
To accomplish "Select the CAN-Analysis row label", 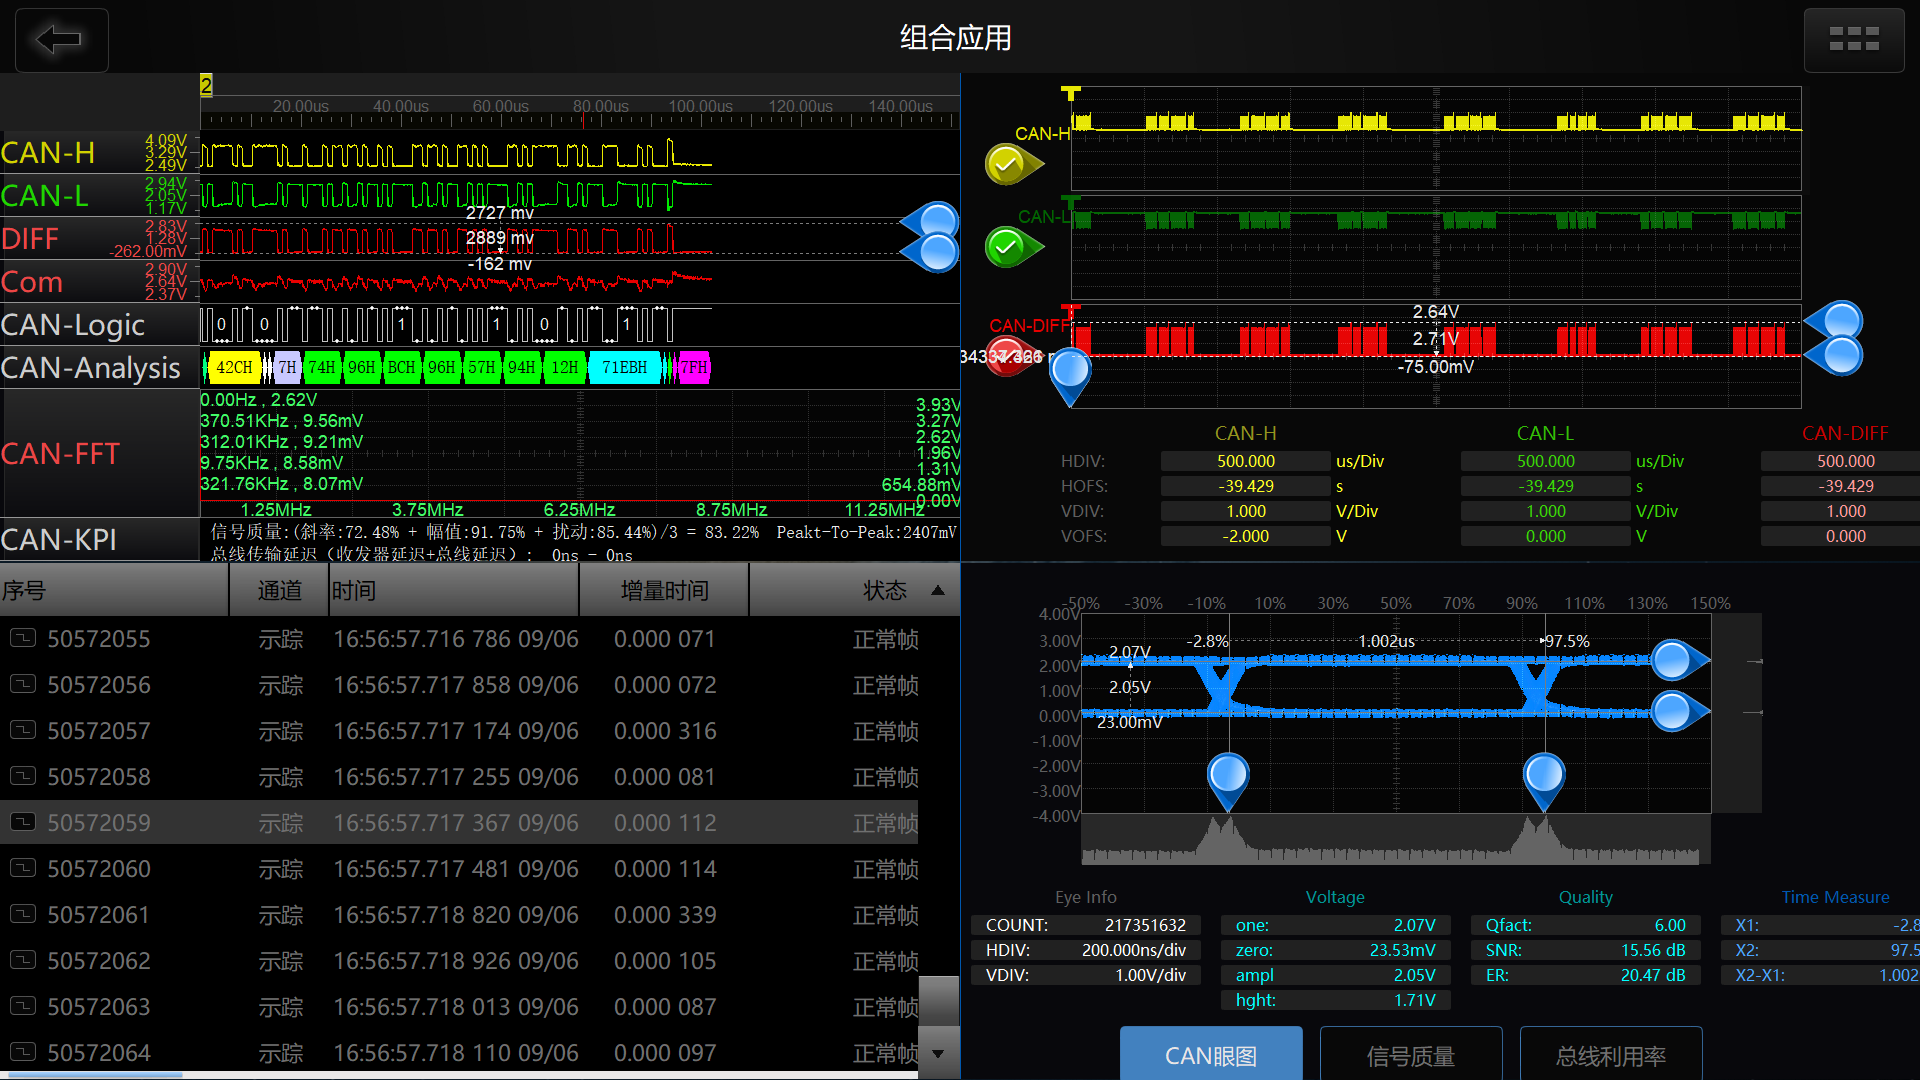I will point(100,368).
